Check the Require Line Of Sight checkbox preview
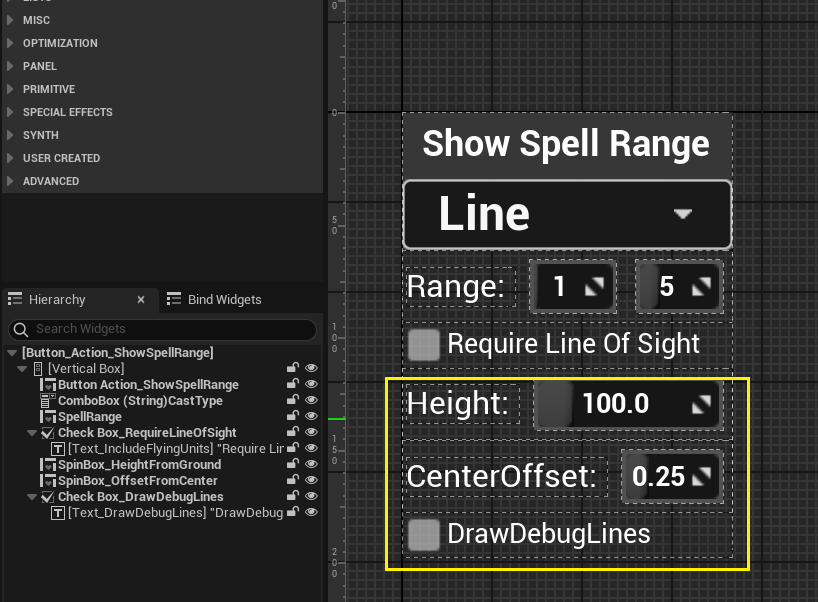Viewport: 818px width, 602px height. point(424,345)
